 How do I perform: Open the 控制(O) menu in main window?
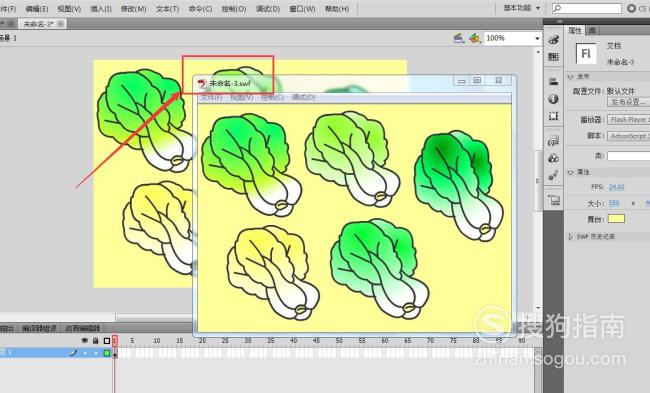point(234,9)
